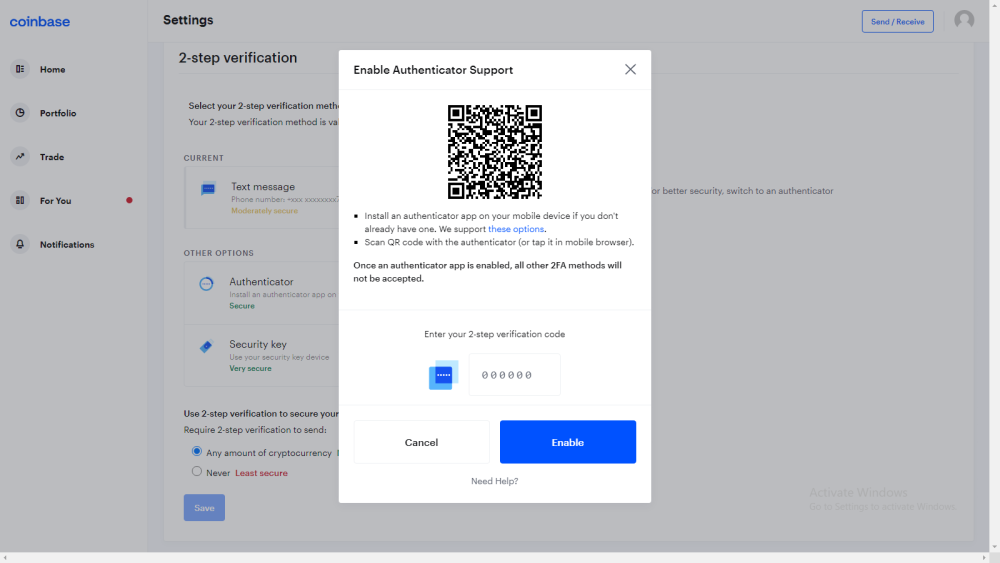
Task: Go to For You in the sidebar
Action: (x=55, y=201)
